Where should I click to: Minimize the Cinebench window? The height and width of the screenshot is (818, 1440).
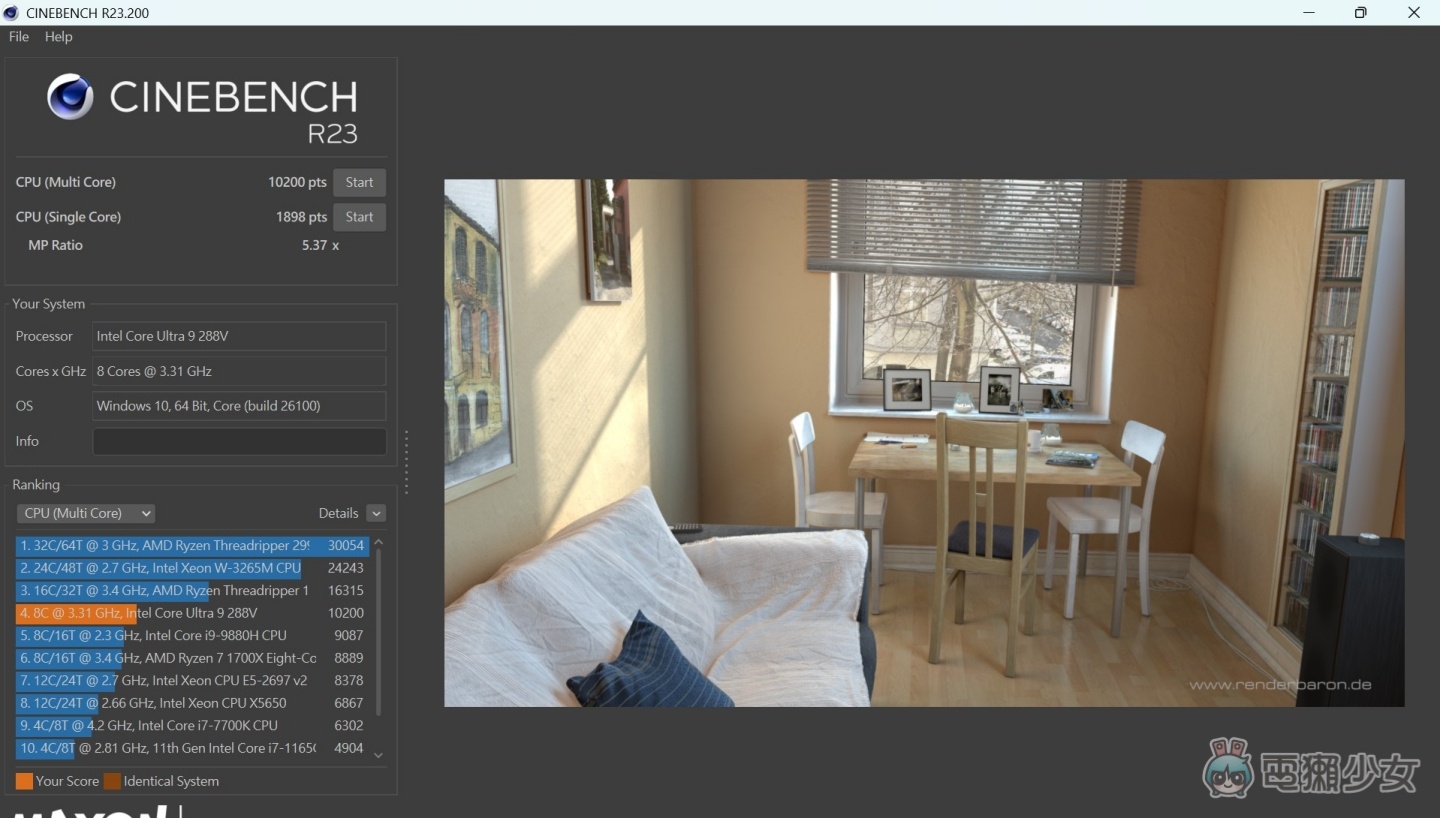[x=1309, y=12]
